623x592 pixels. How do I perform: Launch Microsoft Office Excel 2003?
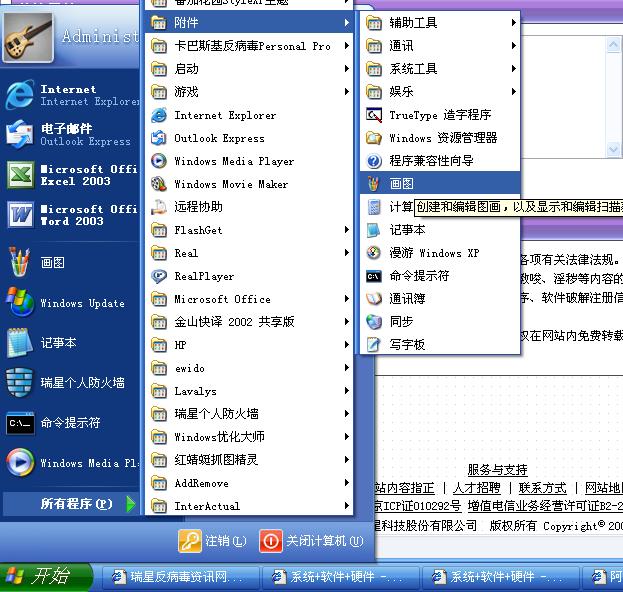tap(70, 175)
